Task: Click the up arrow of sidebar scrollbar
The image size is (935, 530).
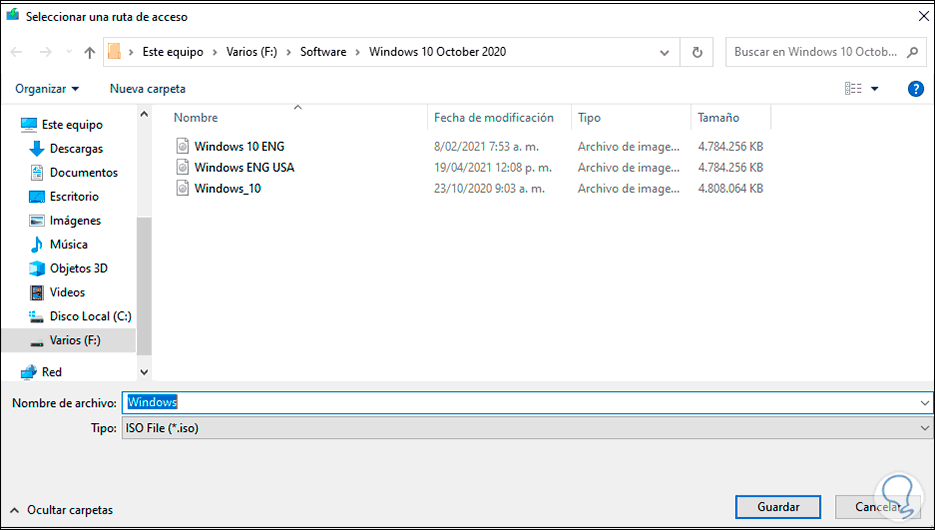Action: point(144,114)
